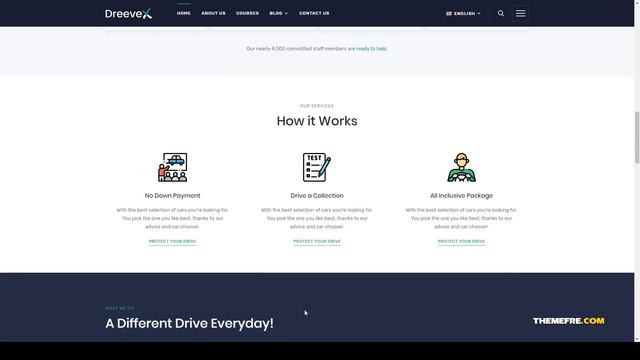This screenshot has width=640, height=360.
Task: Expand the BLOG menu dropdown
Action: pos(278,13)
